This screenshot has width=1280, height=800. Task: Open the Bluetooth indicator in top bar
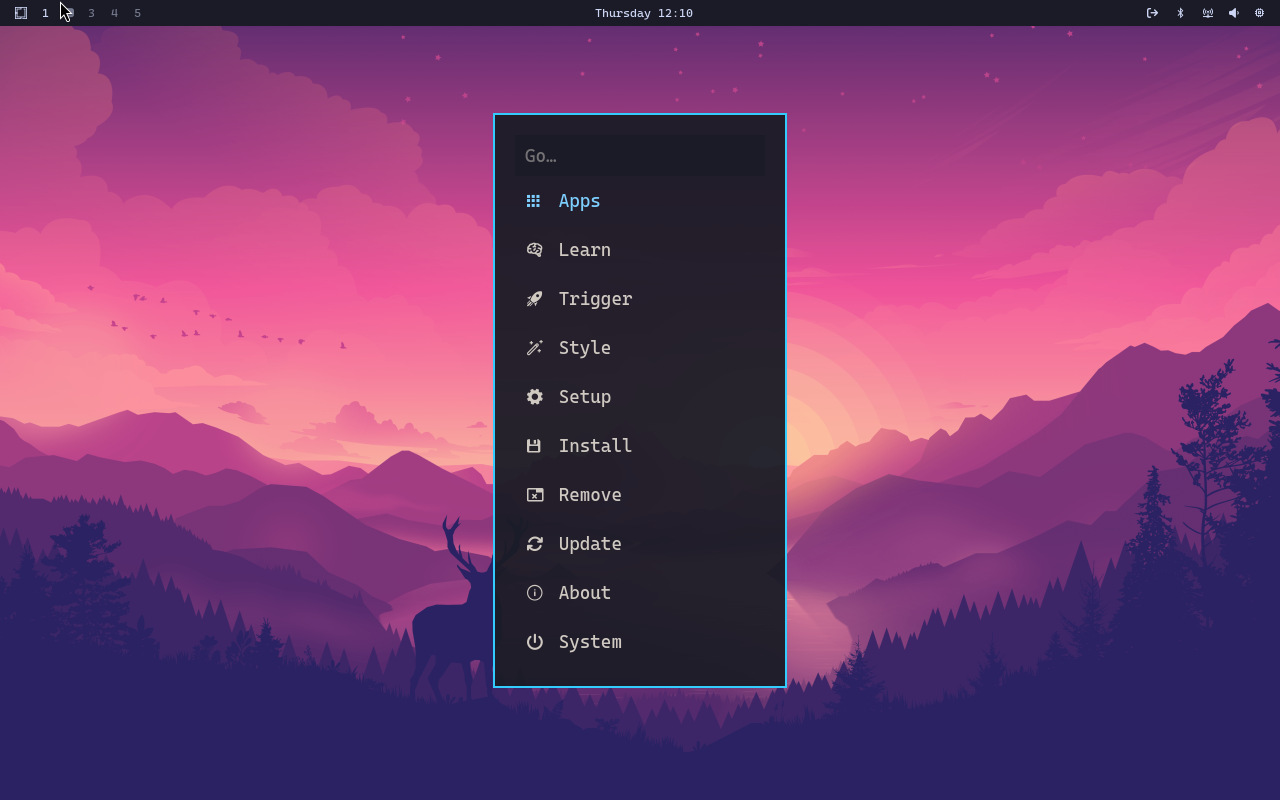point(1180,13)
